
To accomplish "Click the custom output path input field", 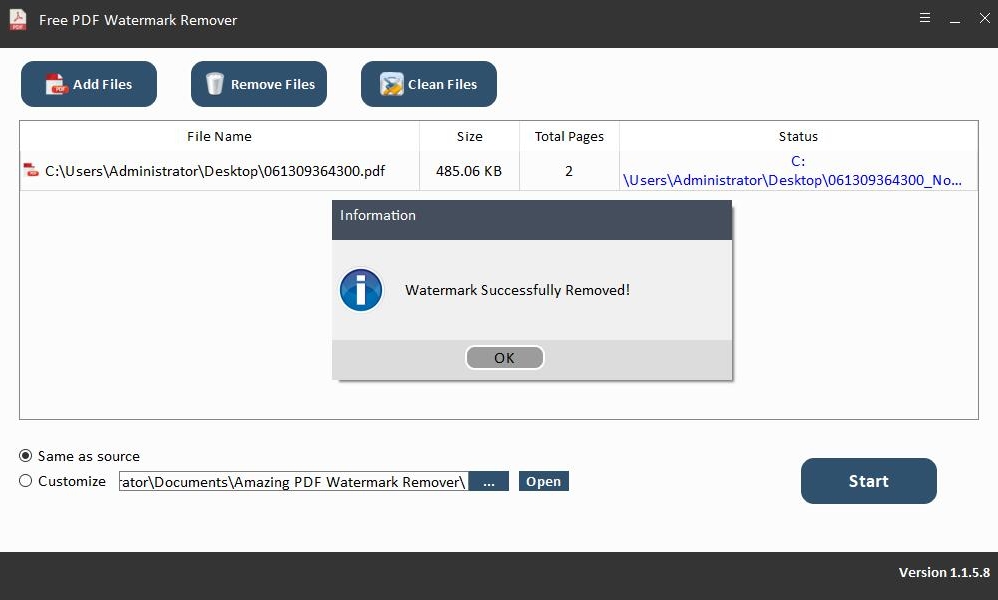I will coord(290,481).
